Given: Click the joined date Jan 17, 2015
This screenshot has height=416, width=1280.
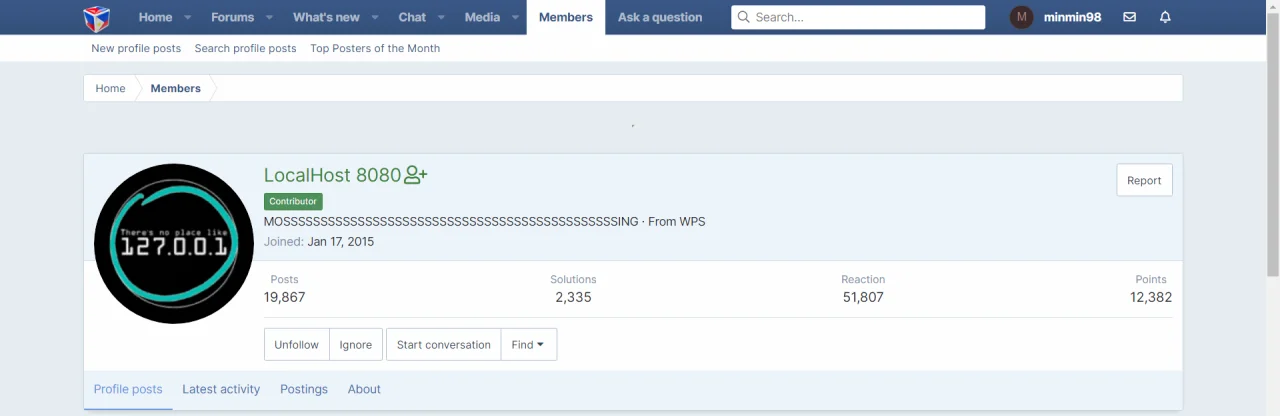Looking at the screenshot, I should pyautogui.click(x=341, y=241).
